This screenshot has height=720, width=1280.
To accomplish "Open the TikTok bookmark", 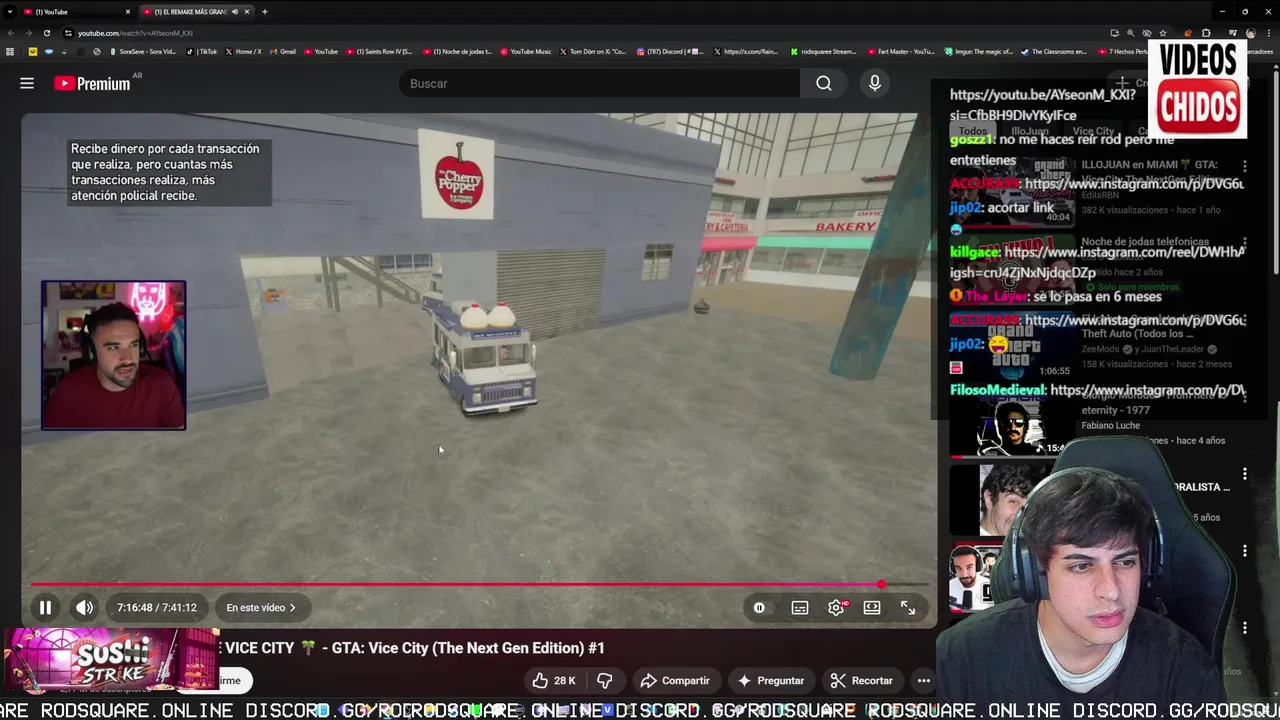I will coord(202,51).
